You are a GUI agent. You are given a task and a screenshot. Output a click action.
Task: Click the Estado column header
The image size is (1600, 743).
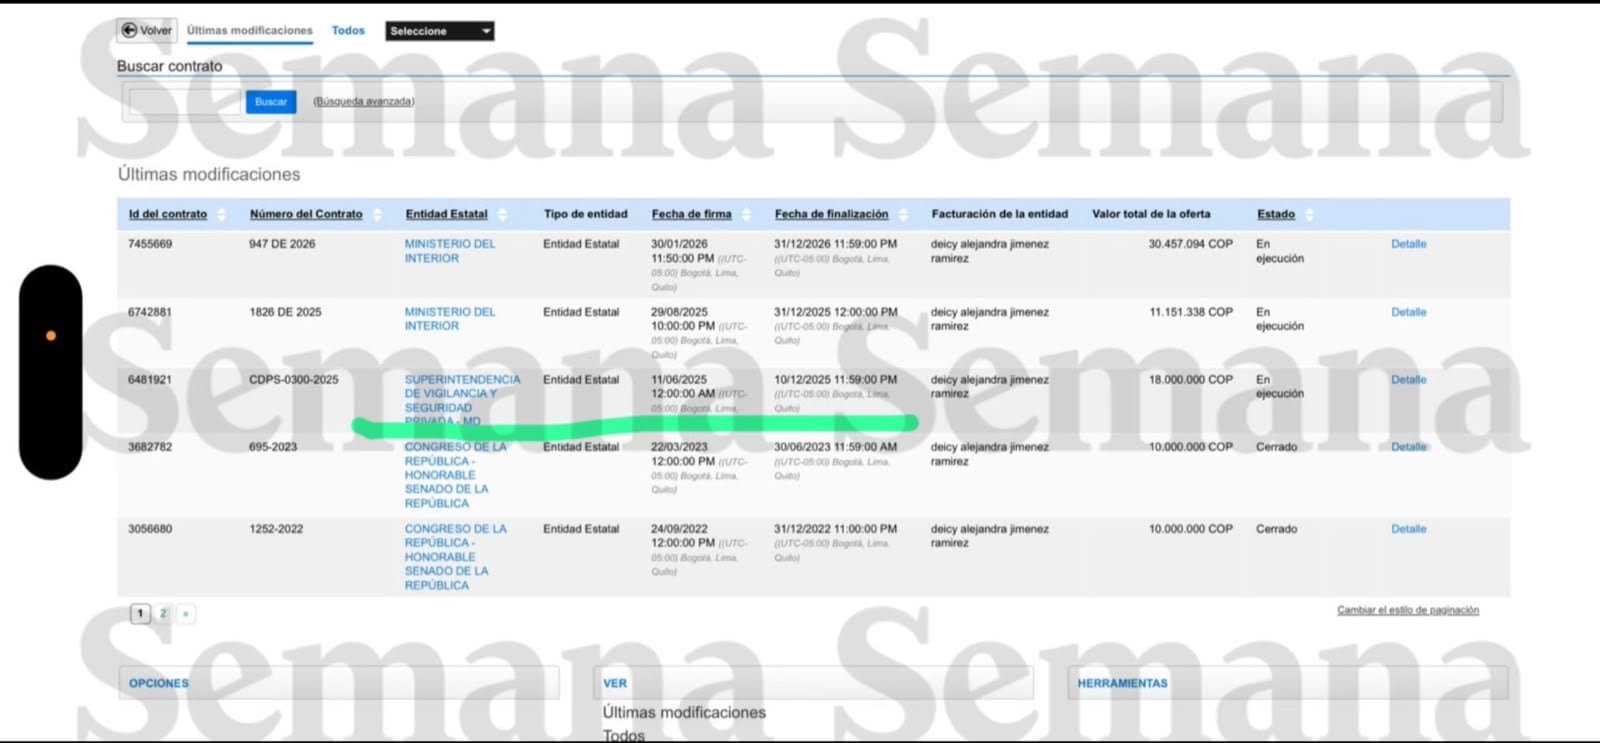pos(1276,214)
